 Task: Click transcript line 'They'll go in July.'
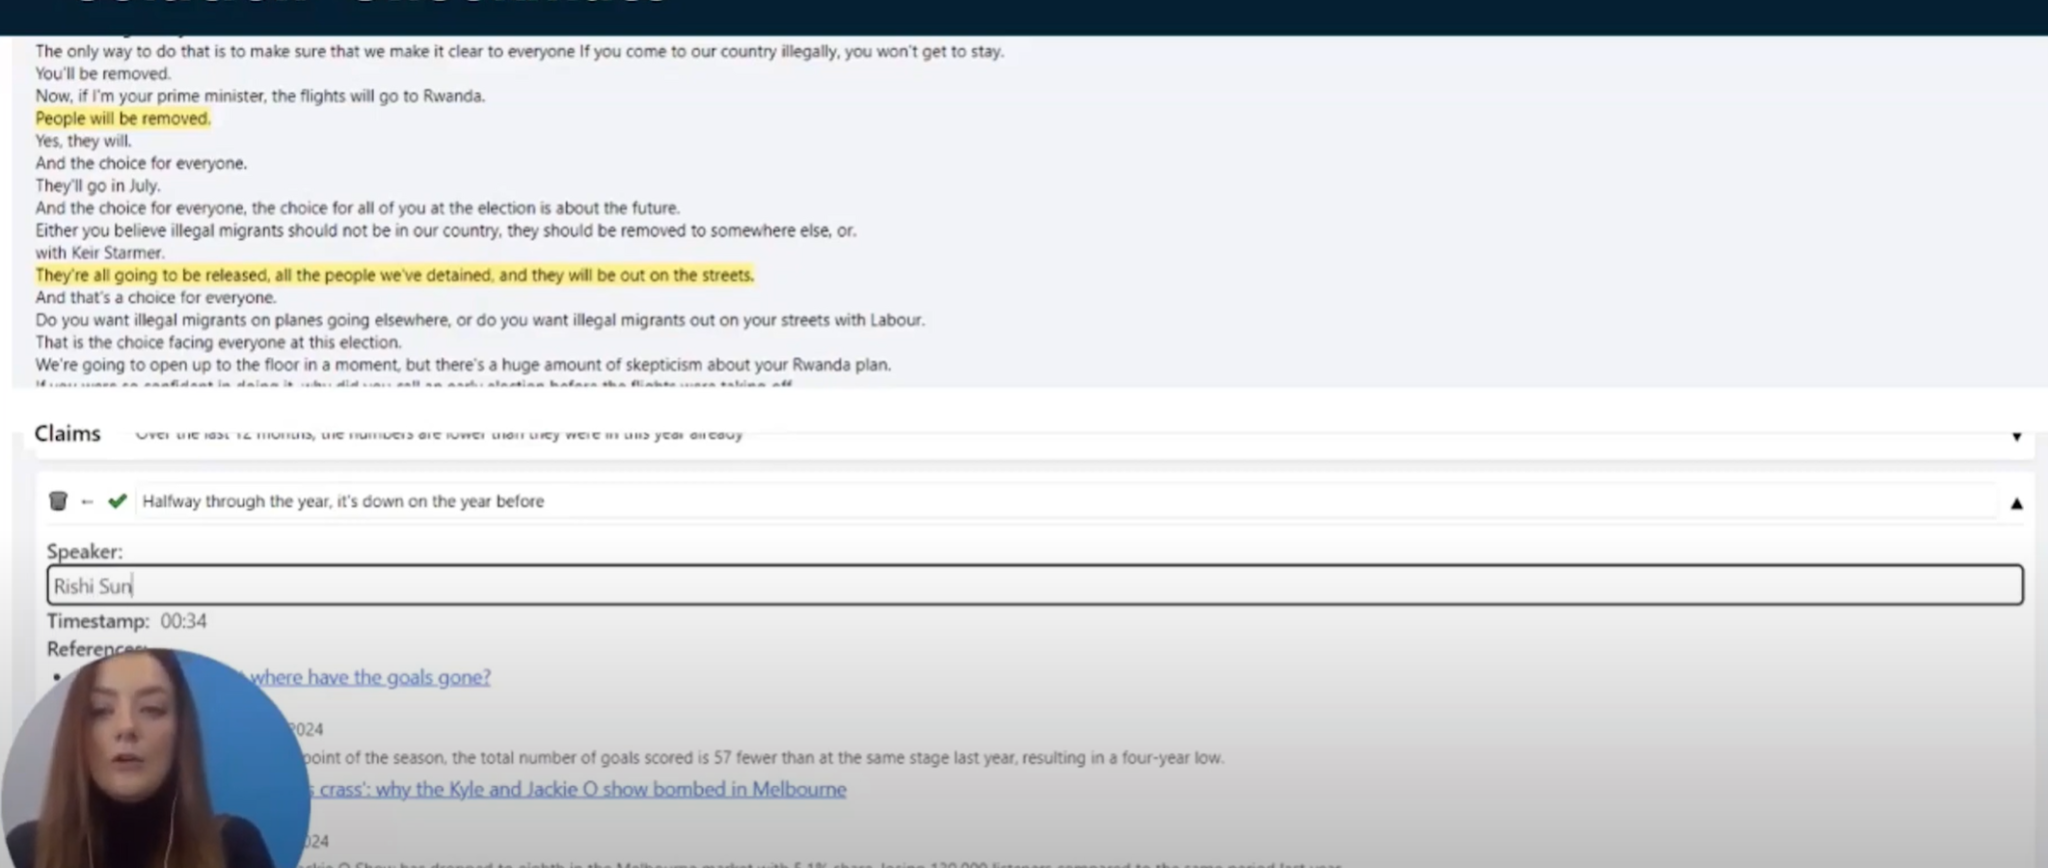point(97,185)
